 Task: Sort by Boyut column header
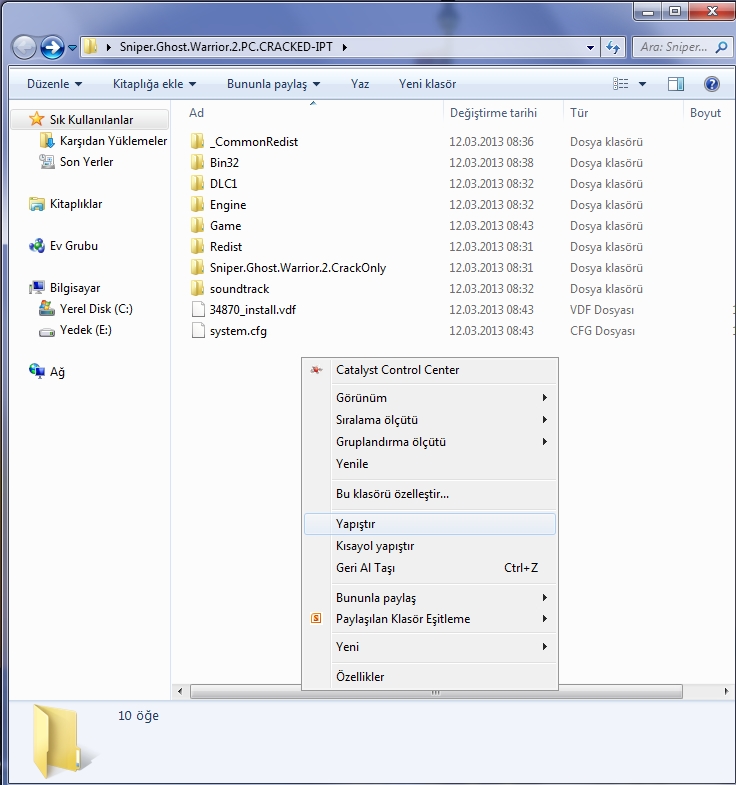point(705,113)
